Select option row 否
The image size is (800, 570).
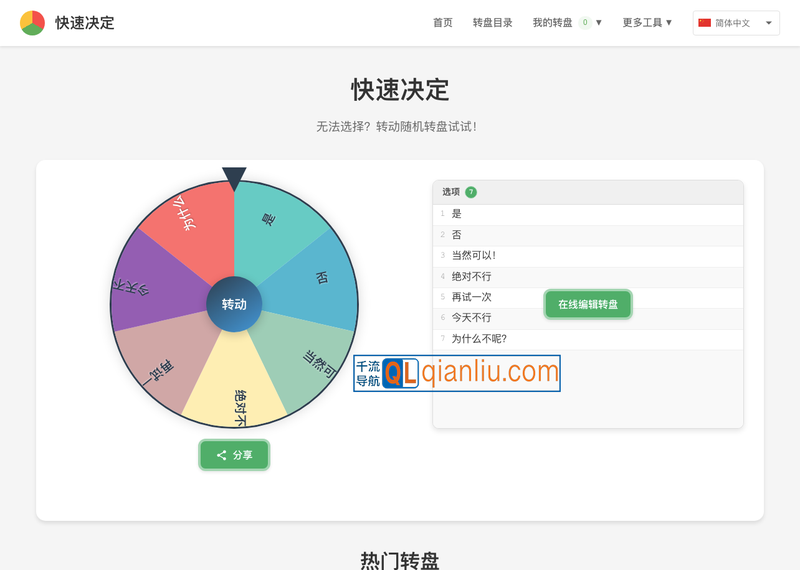(x=588, y=235)
